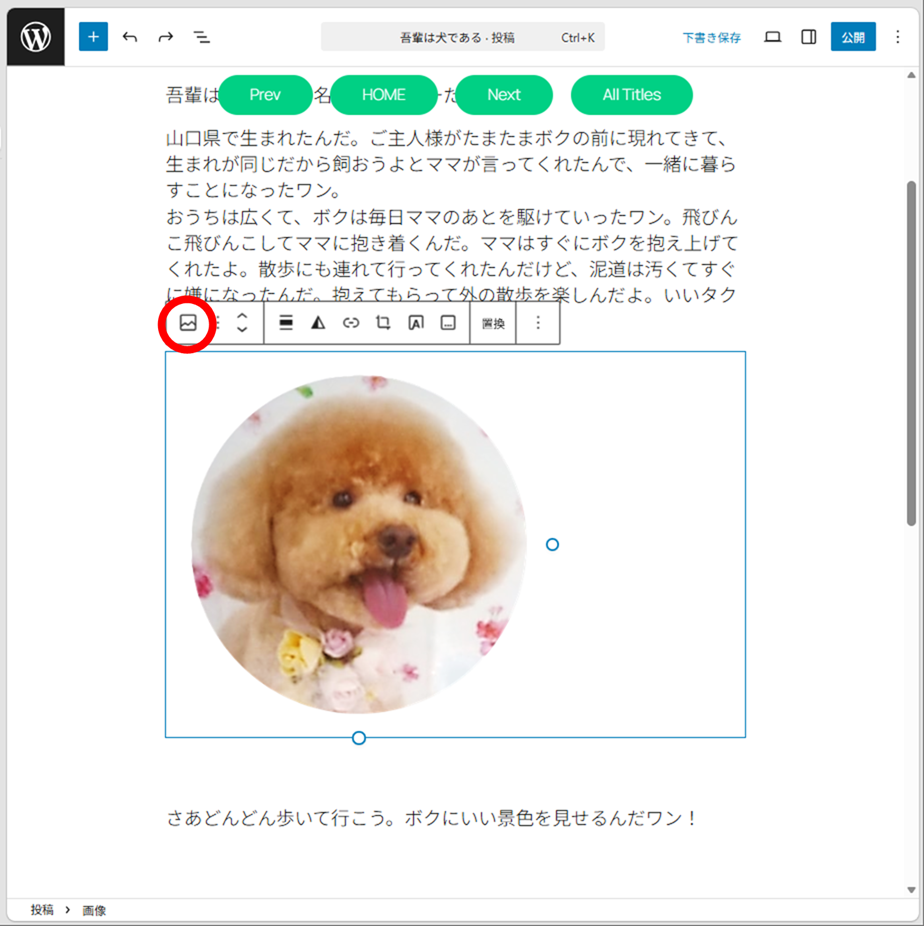Add text over the image
Viewport: 924px width, 926px height.
[416, 323]
